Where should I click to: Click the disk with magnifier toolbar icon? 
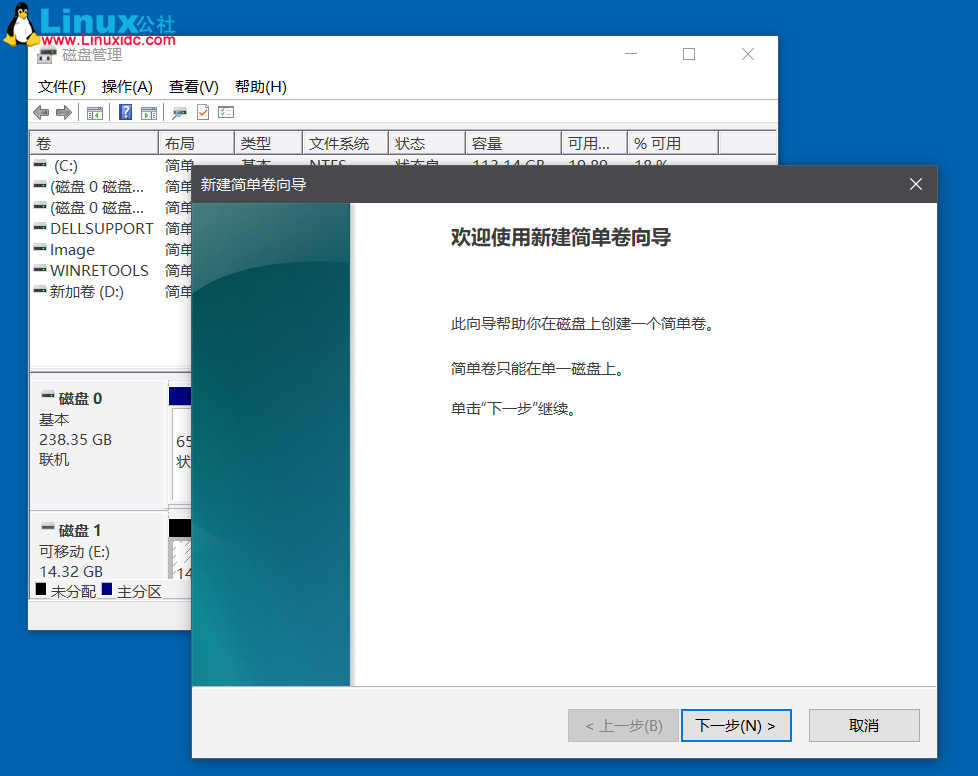tap(180, 113)
